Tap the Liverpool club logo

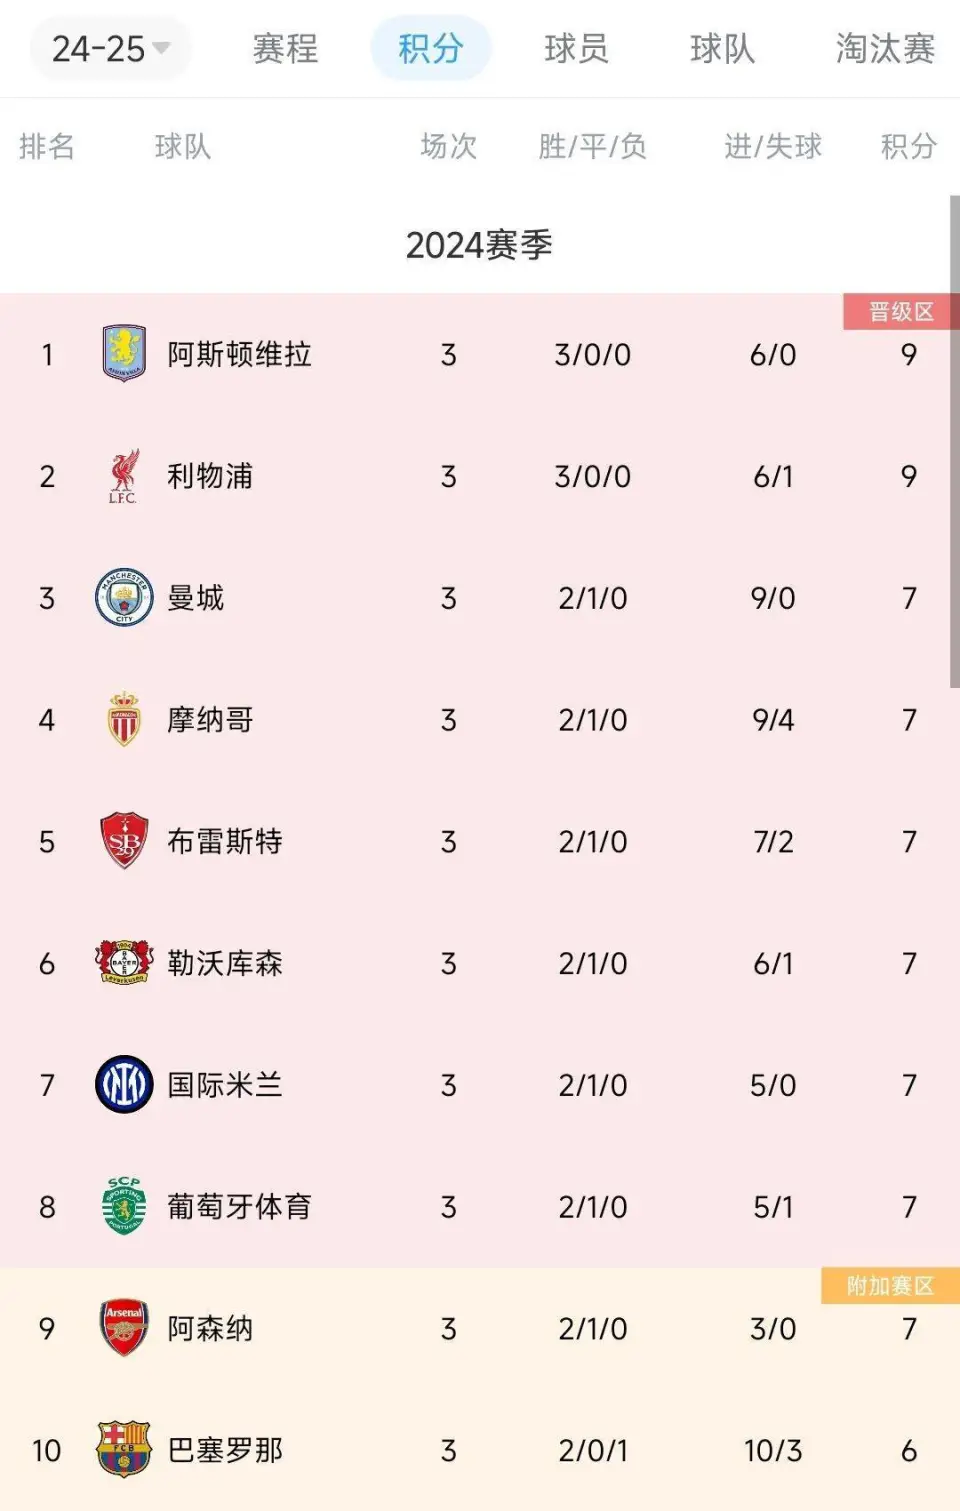coord(124,476)
